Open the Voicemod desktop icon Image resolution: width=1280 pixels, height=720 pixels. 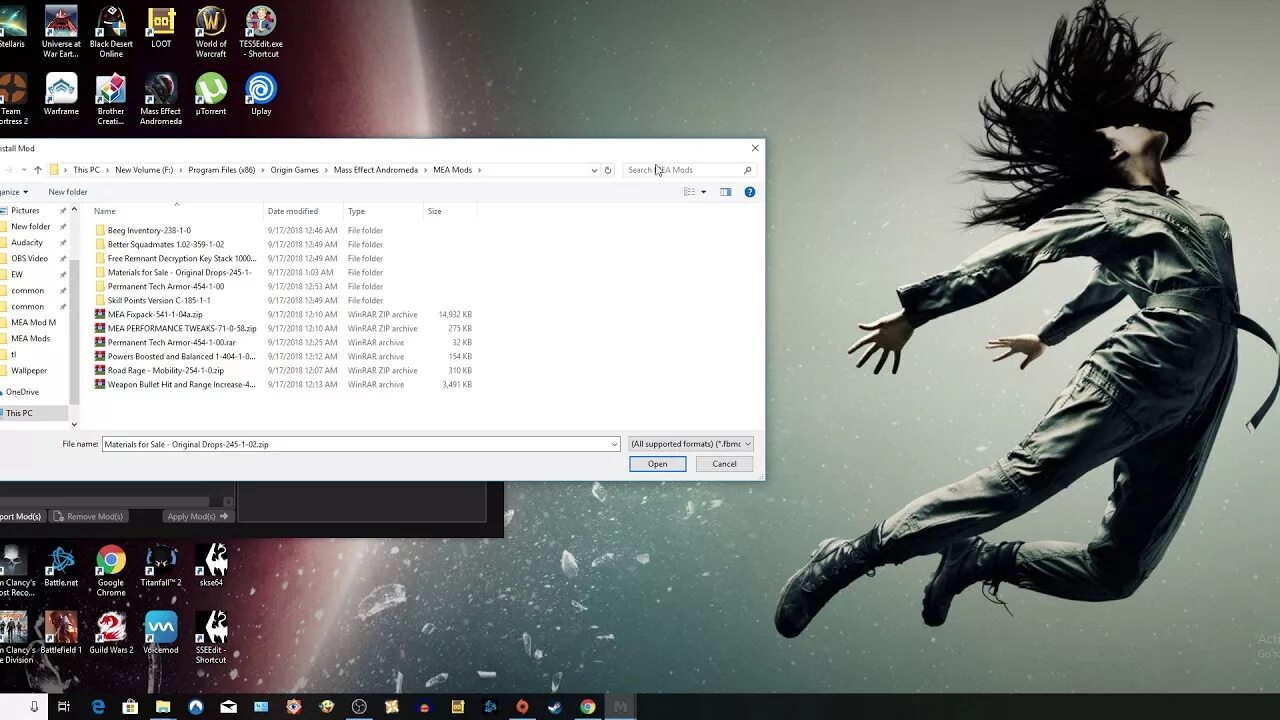pyautogui.click(x=161, y=633)
